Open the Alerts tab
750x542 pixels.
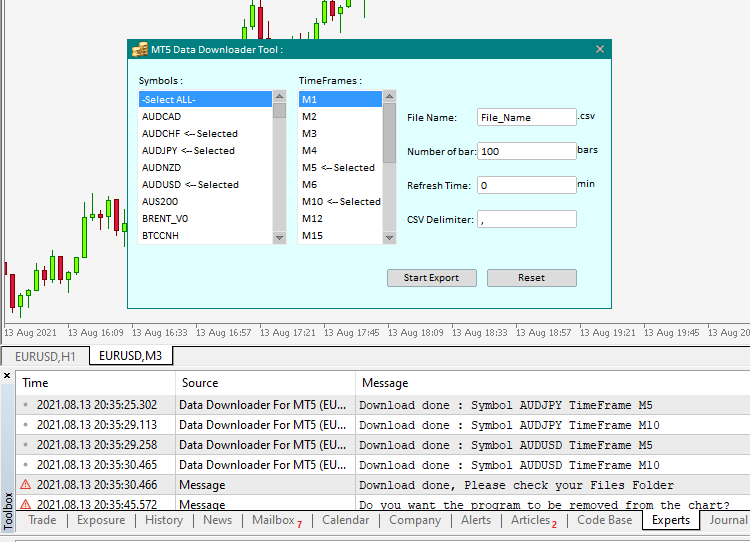[x=476, y=520]
